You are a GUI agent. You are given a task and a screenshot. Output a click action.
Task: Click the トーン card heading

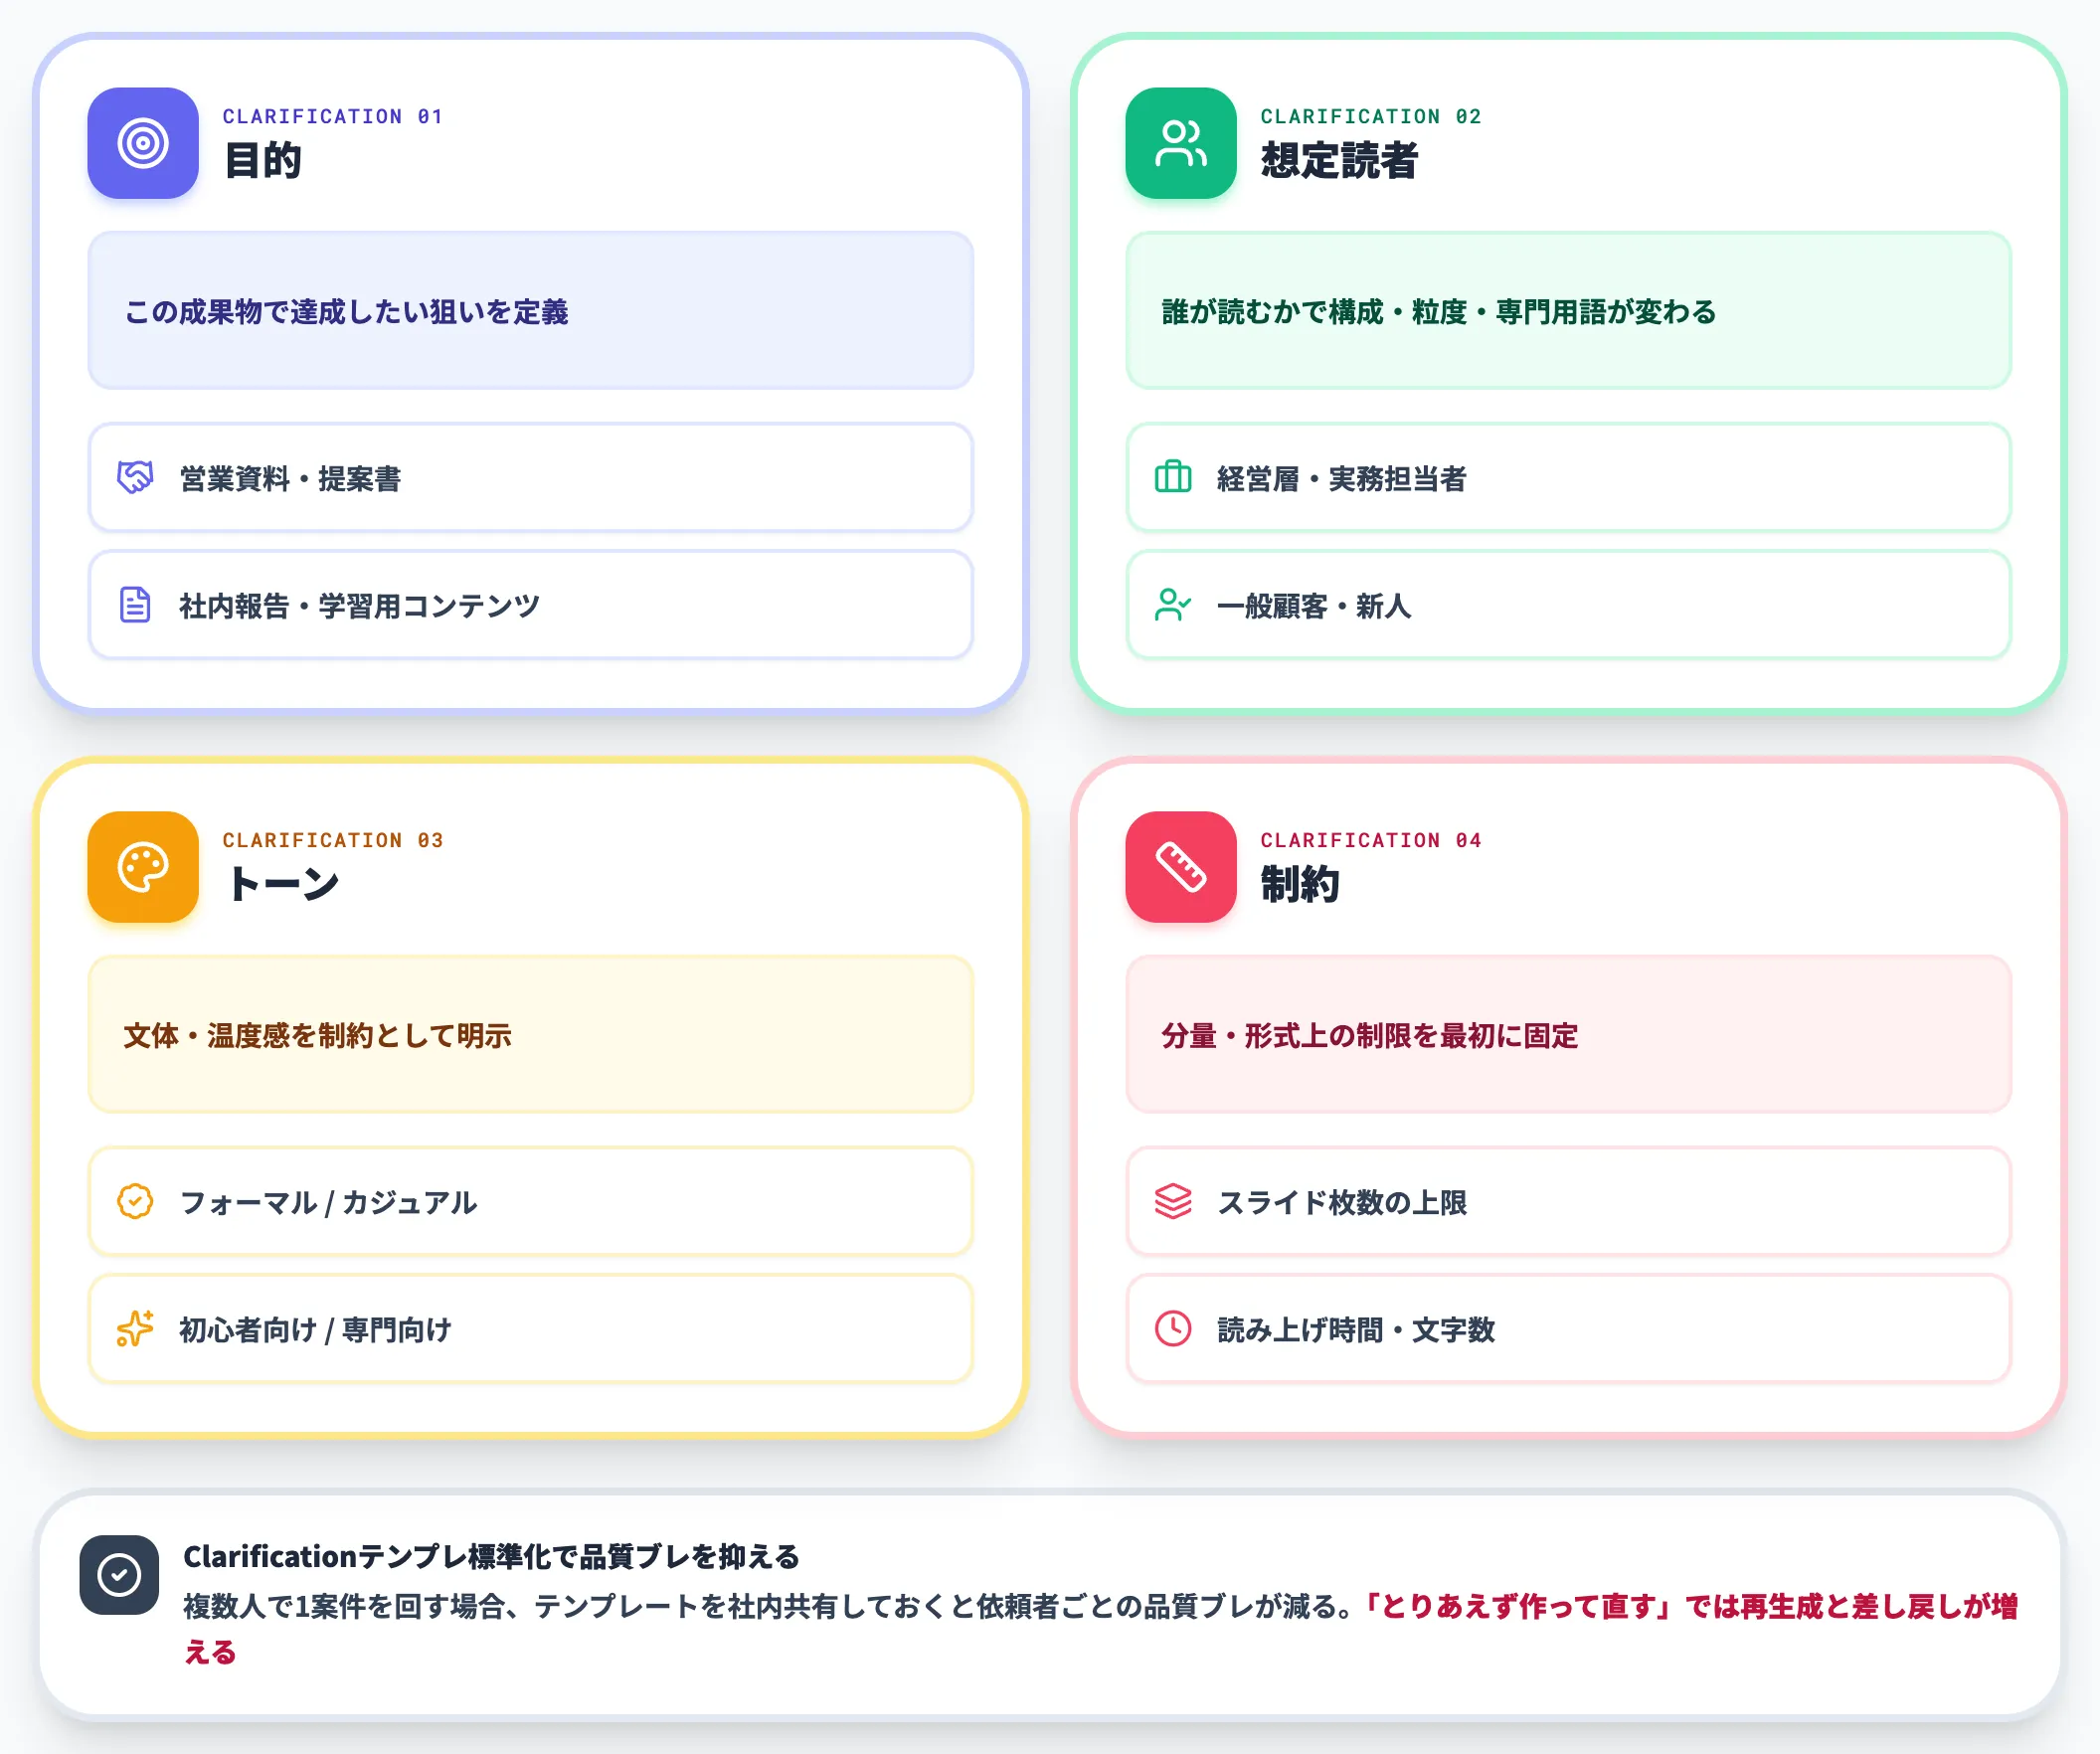283,885
